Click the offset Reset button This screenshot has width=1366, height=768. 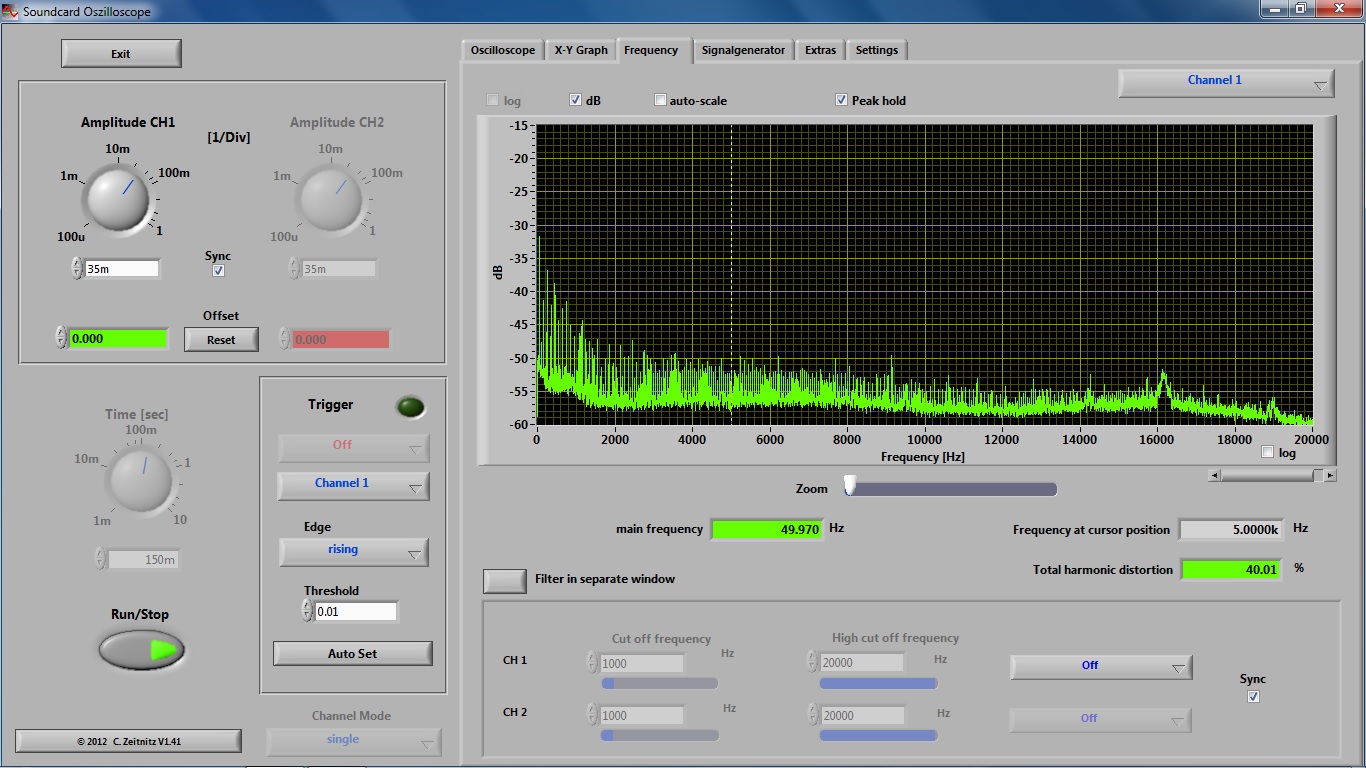coord(221,340)
